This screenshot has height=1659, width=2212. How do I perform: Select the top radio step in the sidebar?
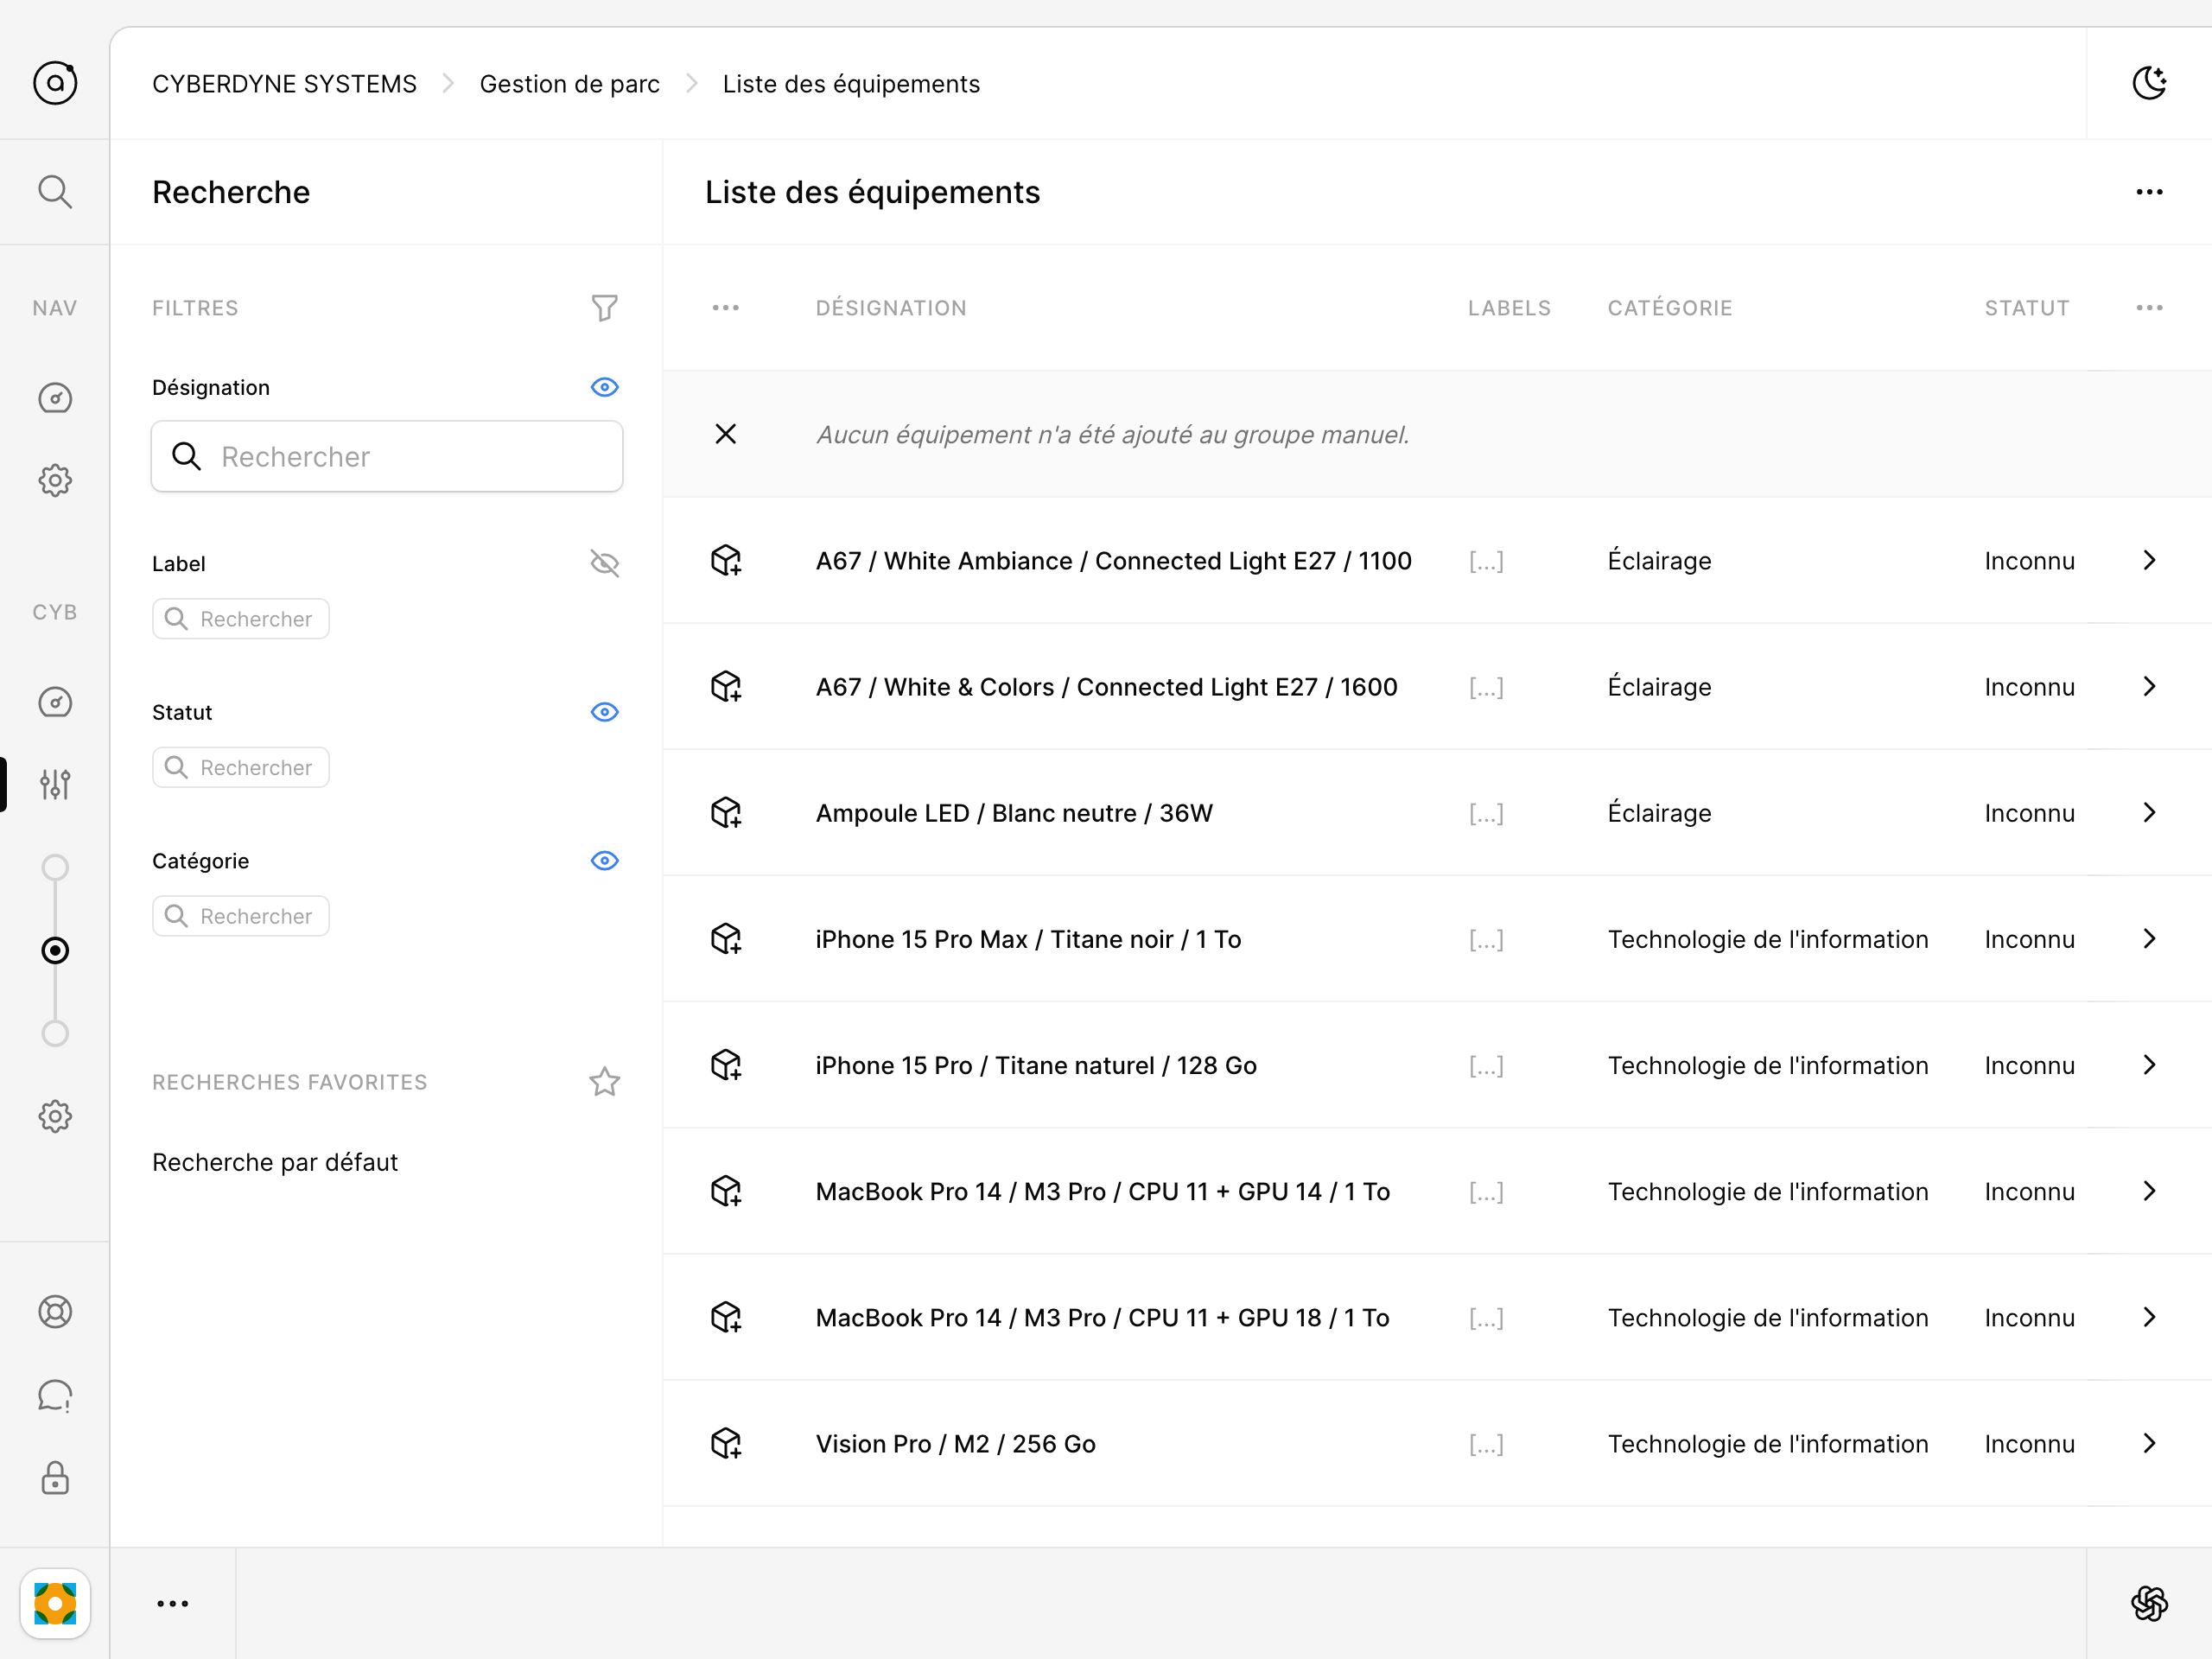pos(55,867)
